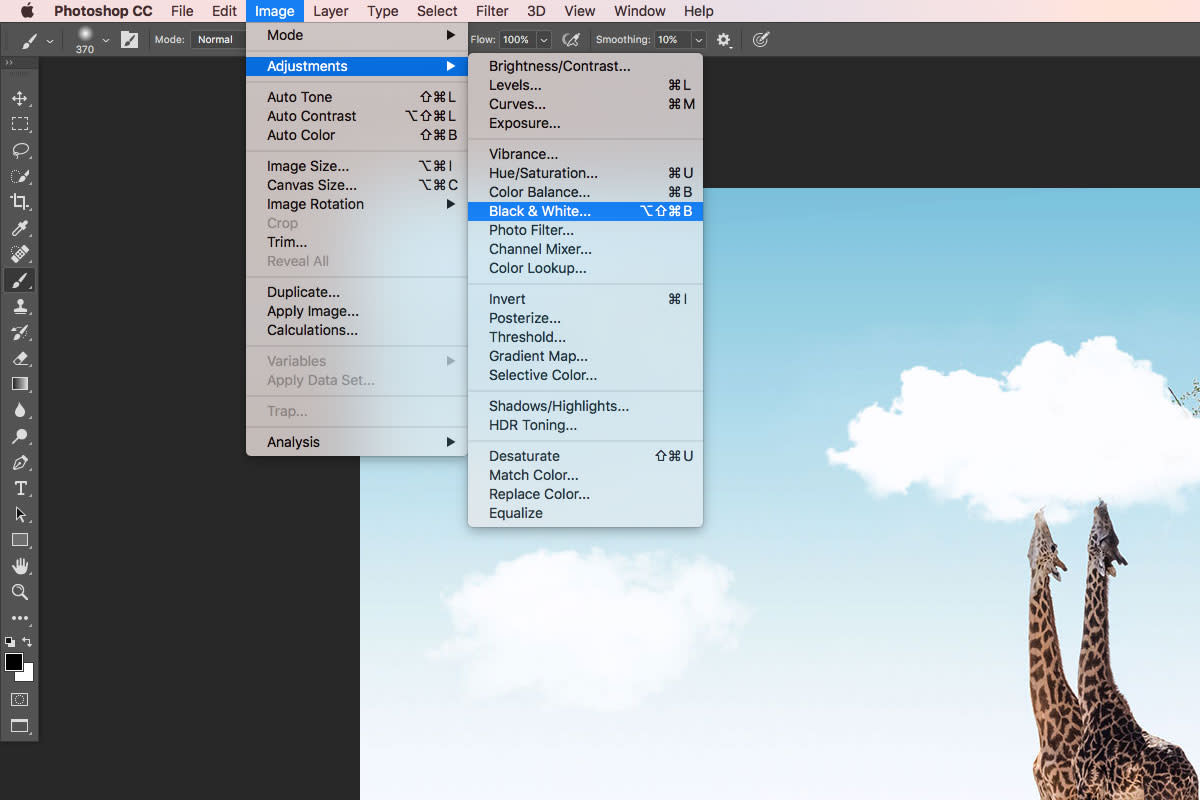1200x800 pixels.
Task: Open the Smoothing percentage dropdown
Action: pos(698,40)
